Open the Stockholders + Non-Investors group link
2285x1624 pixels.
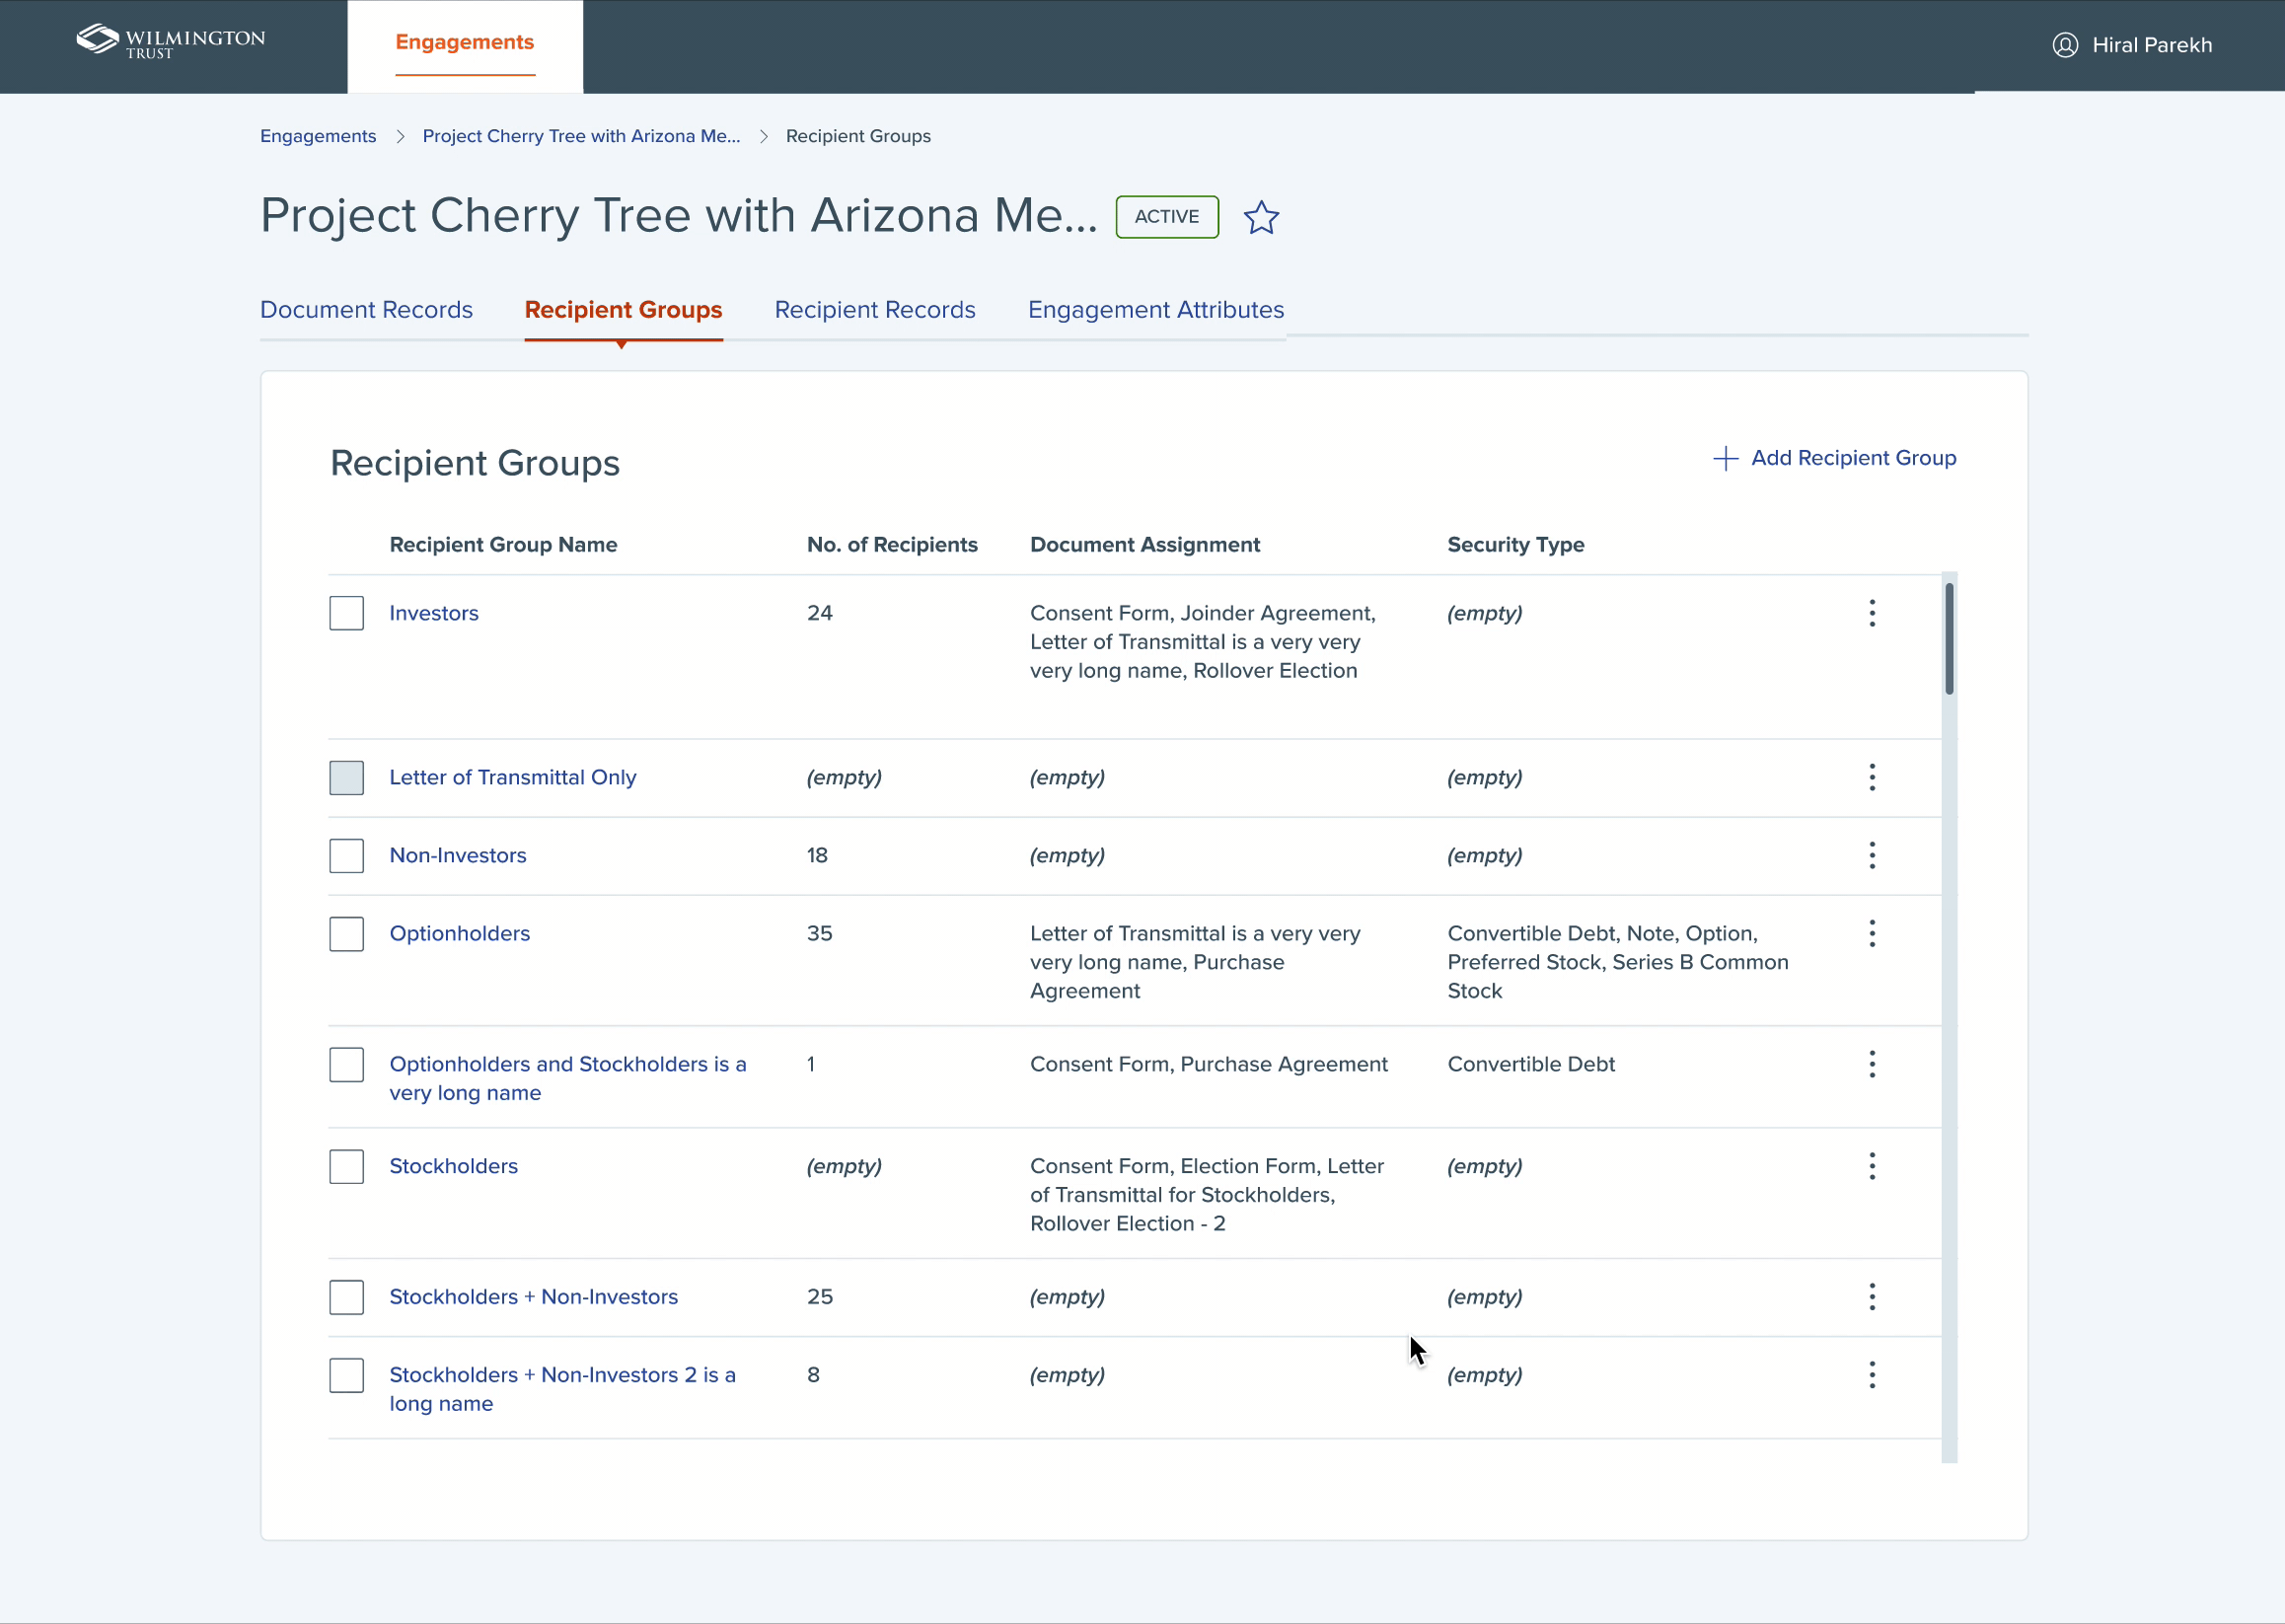534,1297
